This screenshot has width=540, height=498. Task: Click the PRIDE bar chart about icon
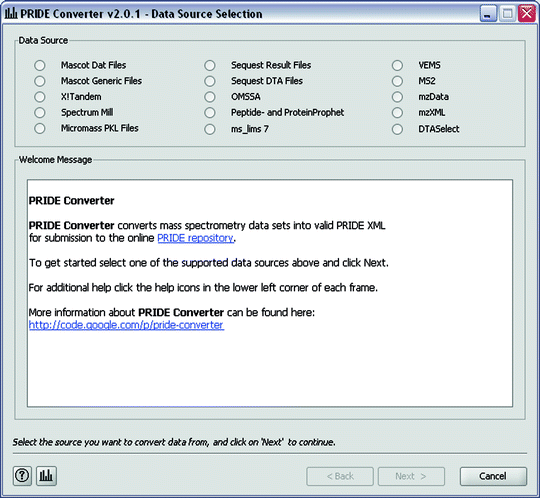pos(46,476)
